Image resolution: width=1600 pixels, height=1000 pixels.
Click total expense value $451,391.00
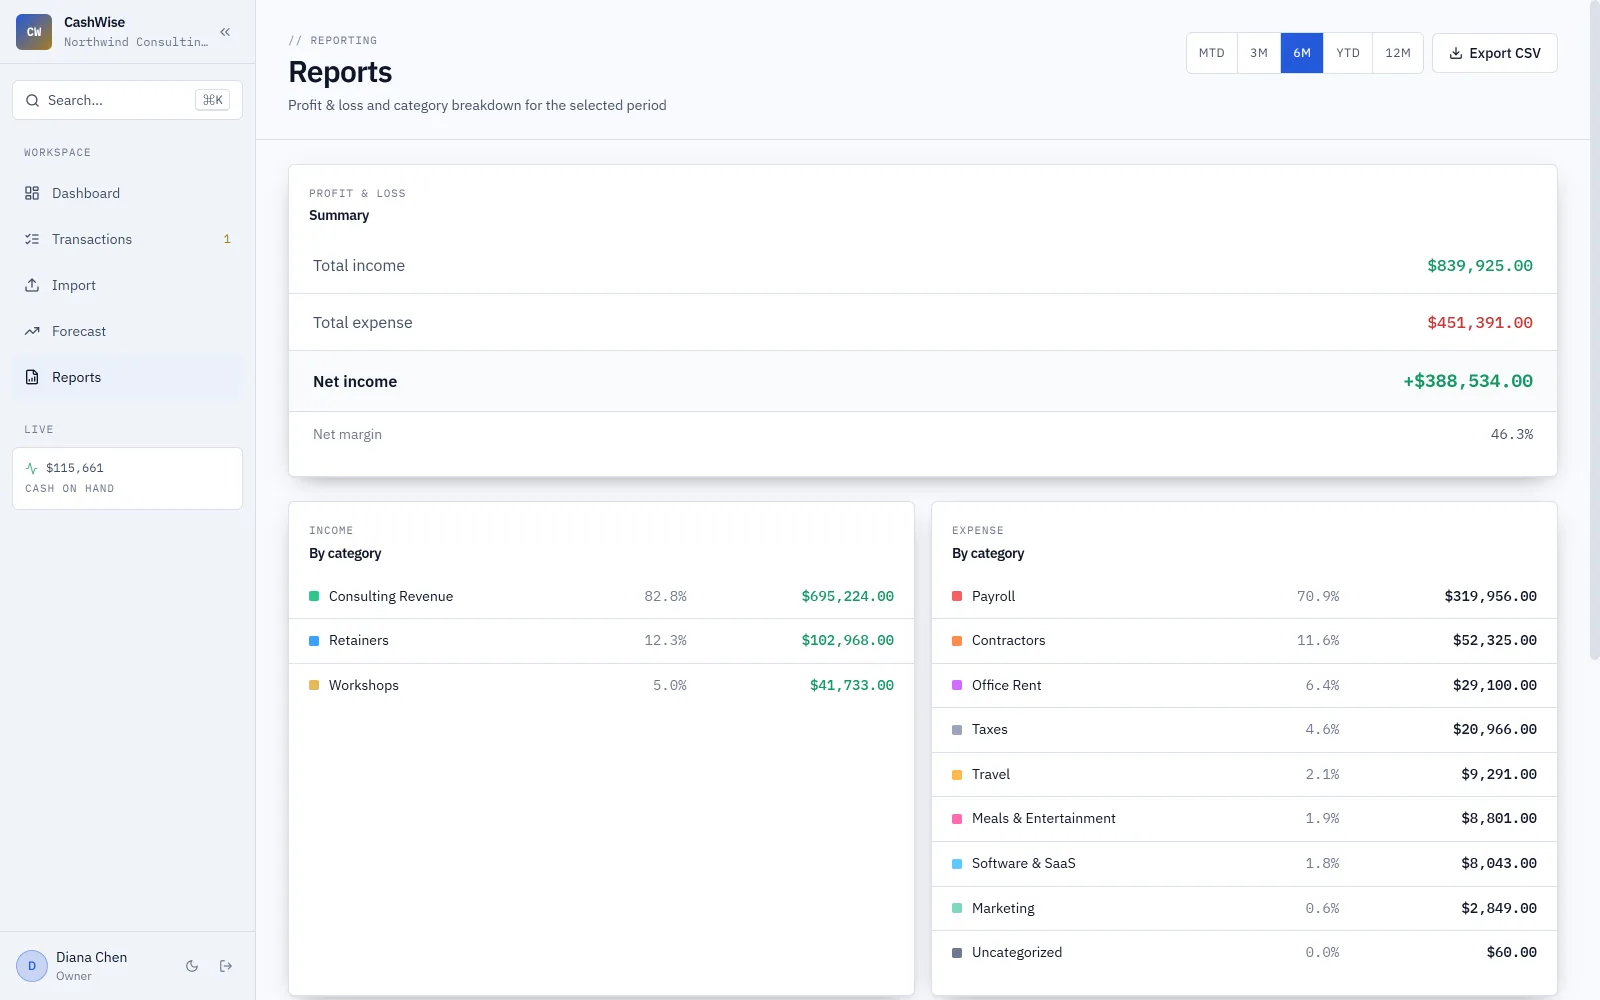click(x=1480, y=323)
